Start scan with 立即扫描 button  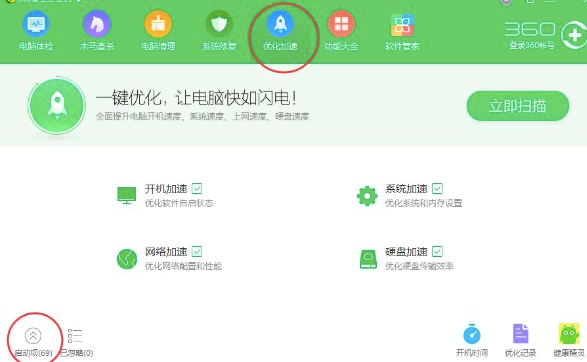518,106
